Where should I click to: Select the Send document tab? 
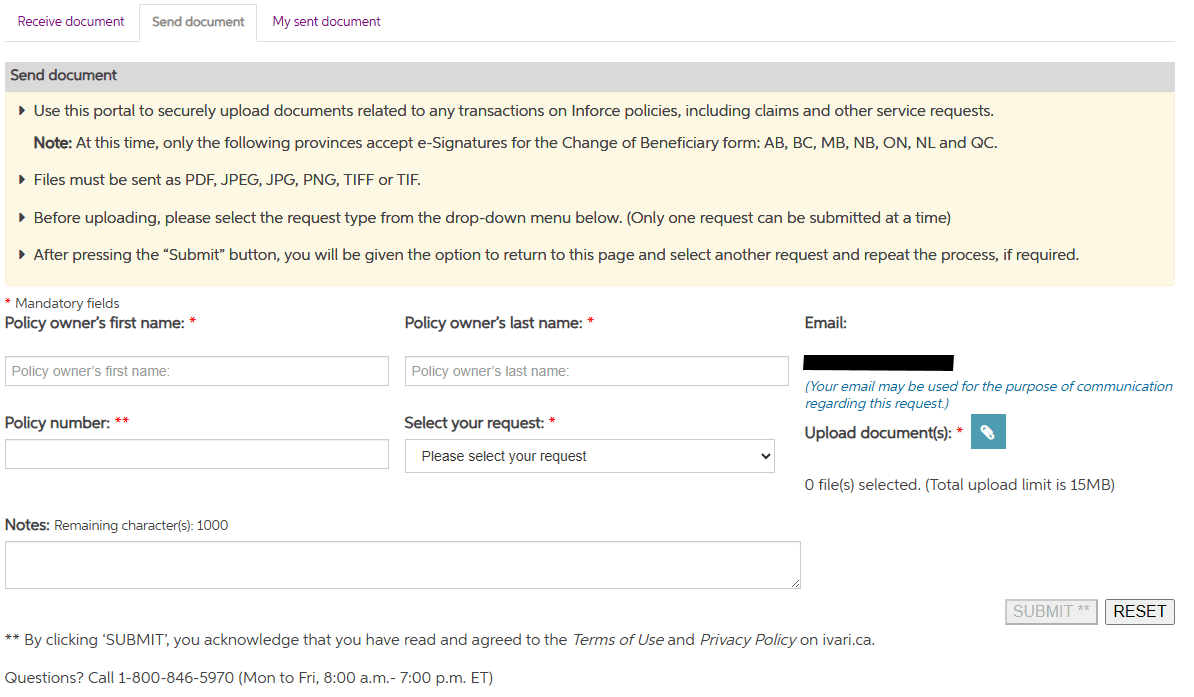point(198,22)
